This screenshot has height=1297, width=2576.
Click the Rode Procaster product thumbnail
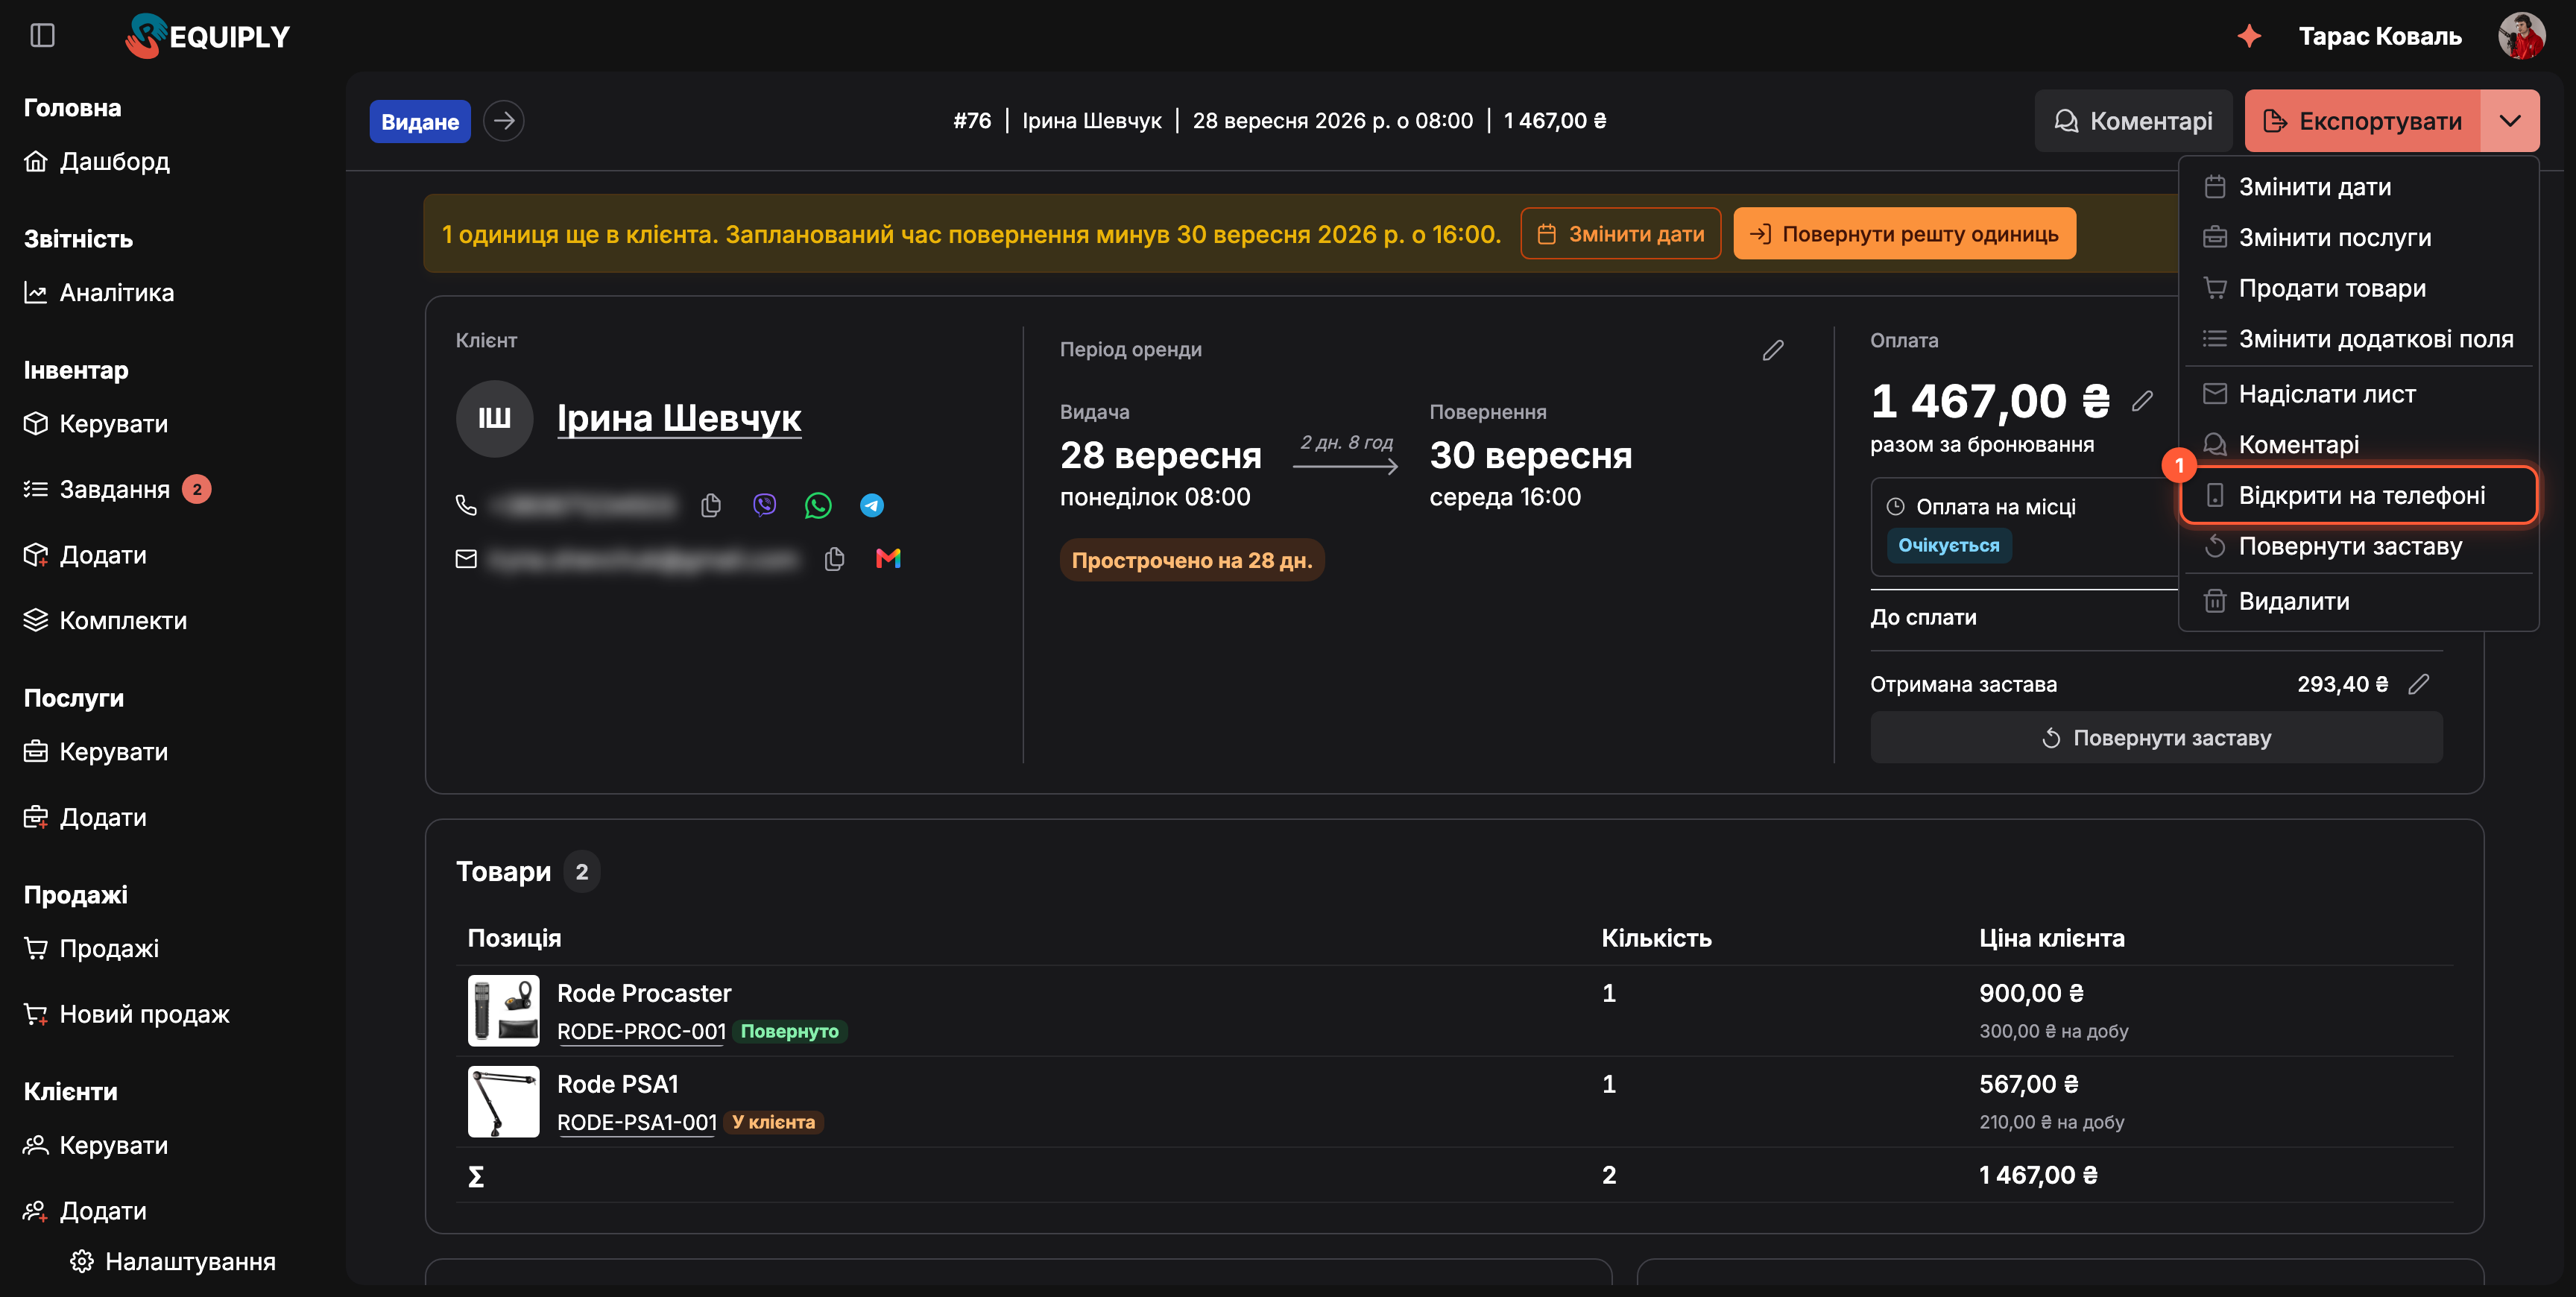point(503,1010)
